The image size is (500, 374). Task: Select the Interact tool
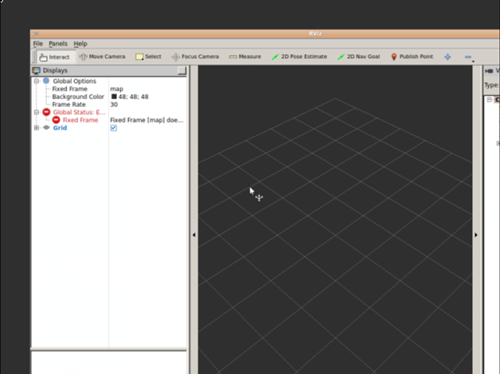(54, 57)
